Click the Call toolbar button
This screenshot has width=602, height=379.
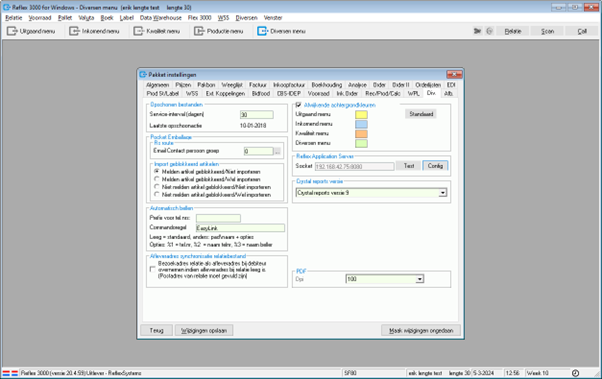tap(582, 31)
